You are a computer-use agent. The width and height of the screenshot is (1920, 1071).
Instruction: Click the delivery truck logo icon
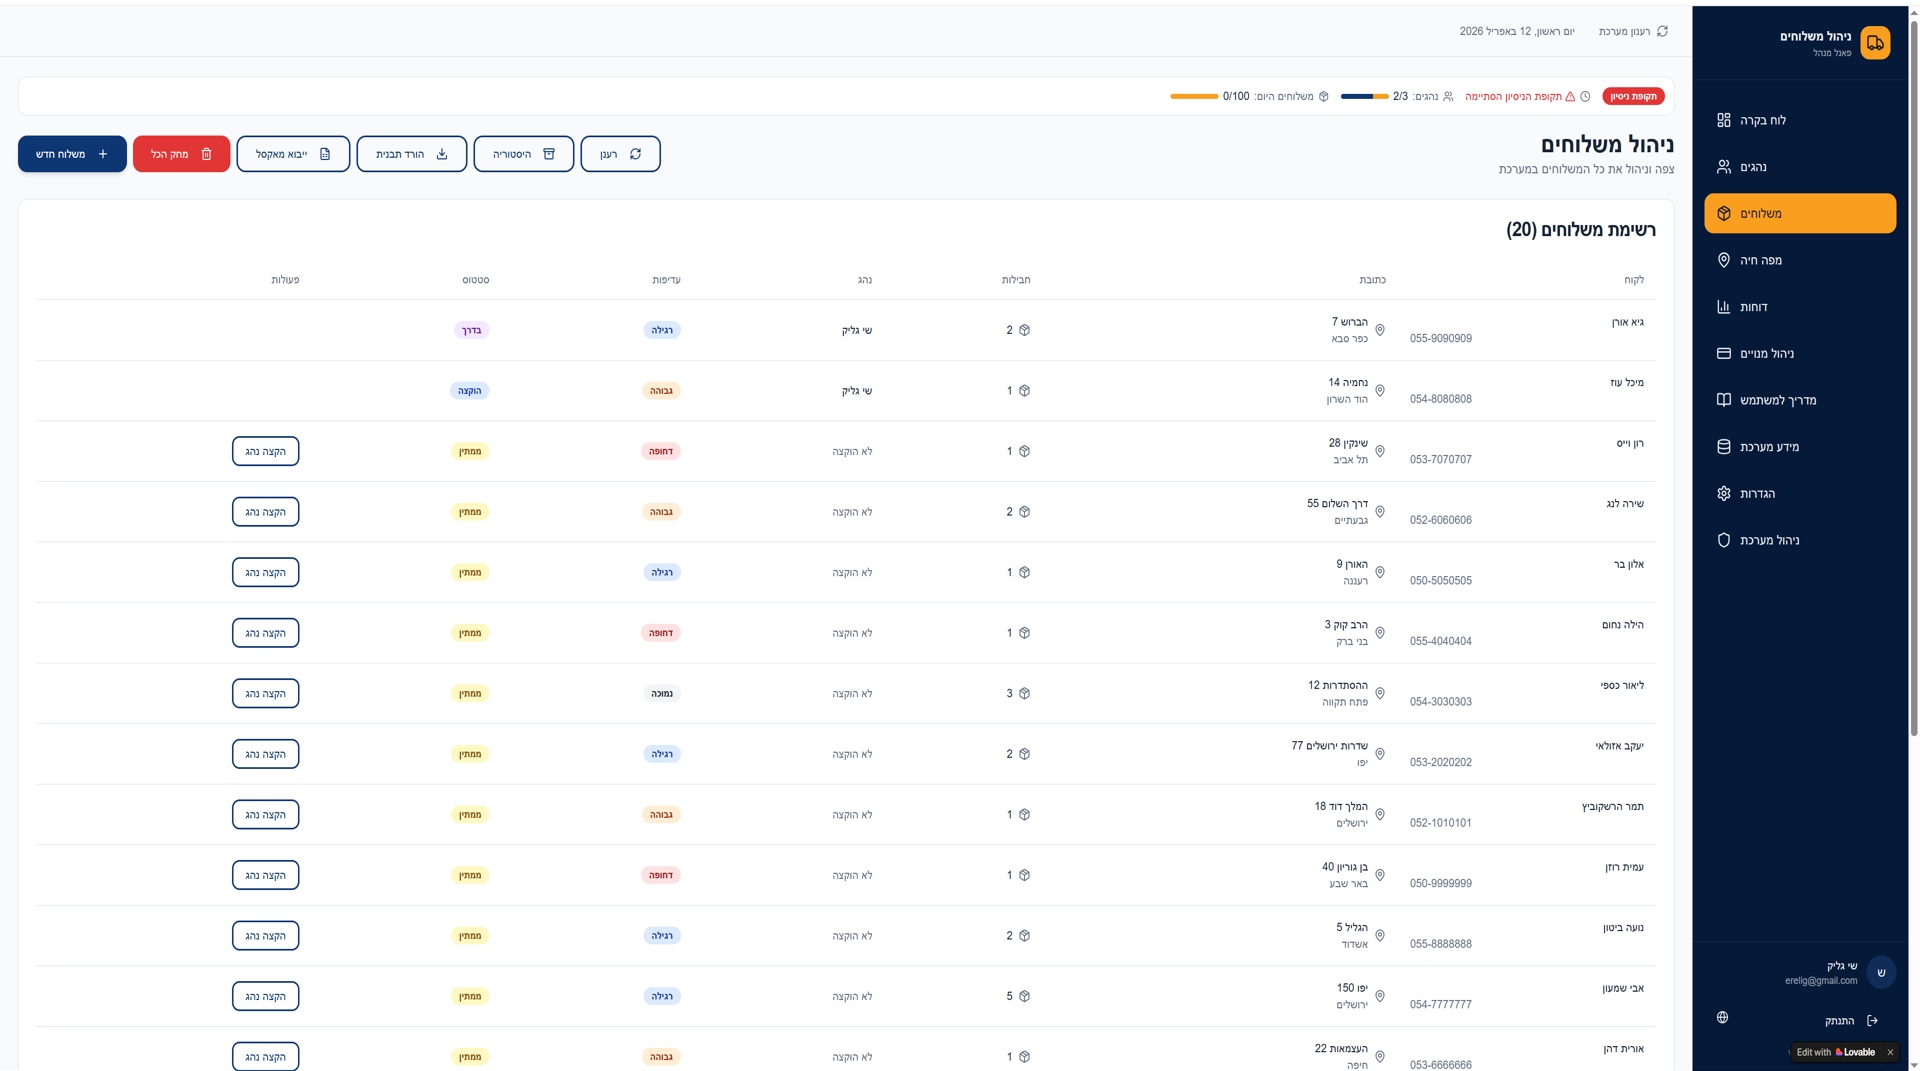coord(1875,43)
